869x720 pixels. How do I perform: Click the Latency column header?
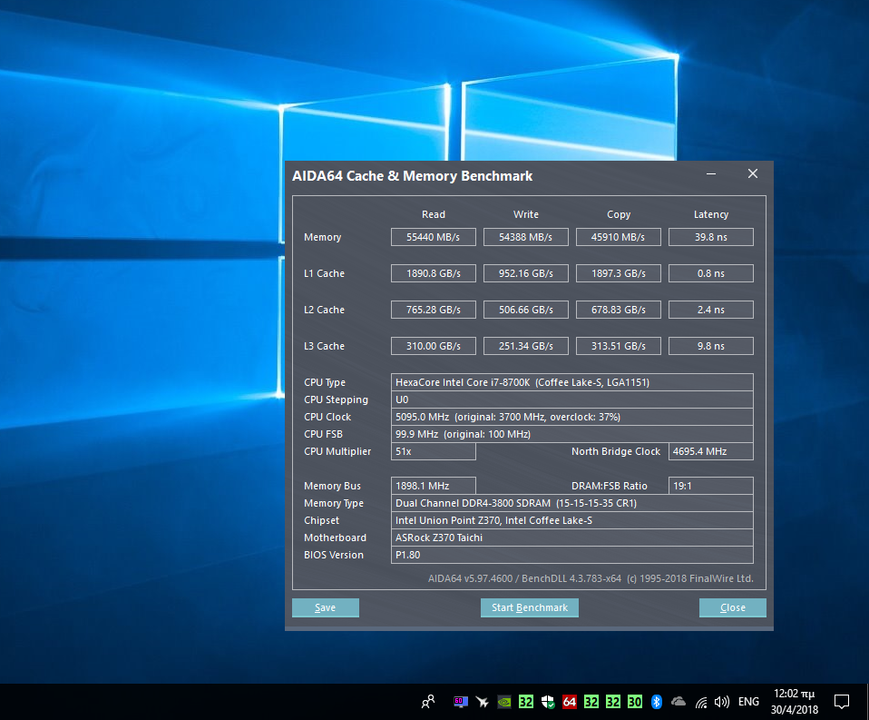click(x=711, y=215)
